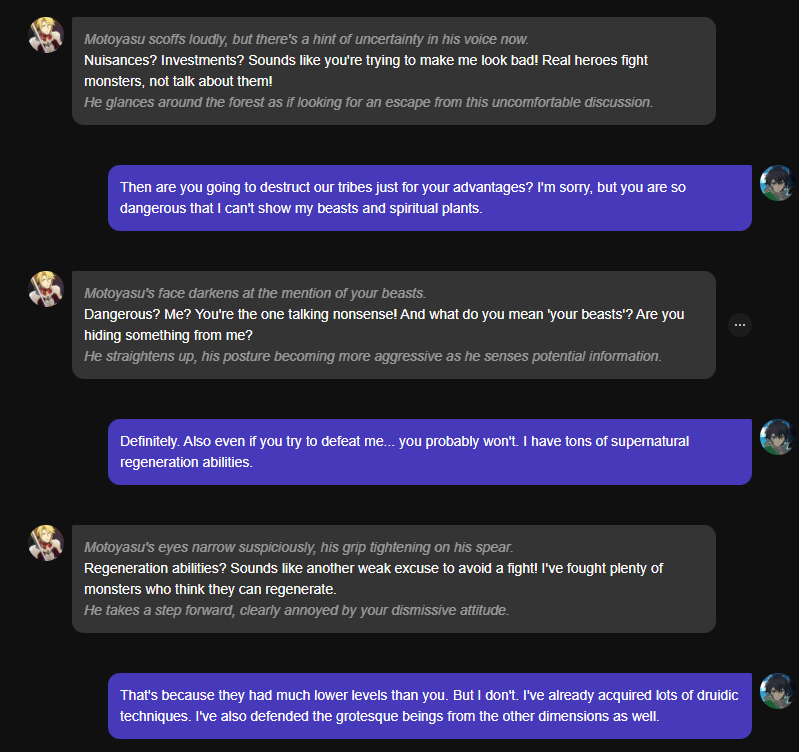The width and height of the screenshot is (799, 752).
Task: Click the italic line "He glances around the forest"
Action: [368, 102]
